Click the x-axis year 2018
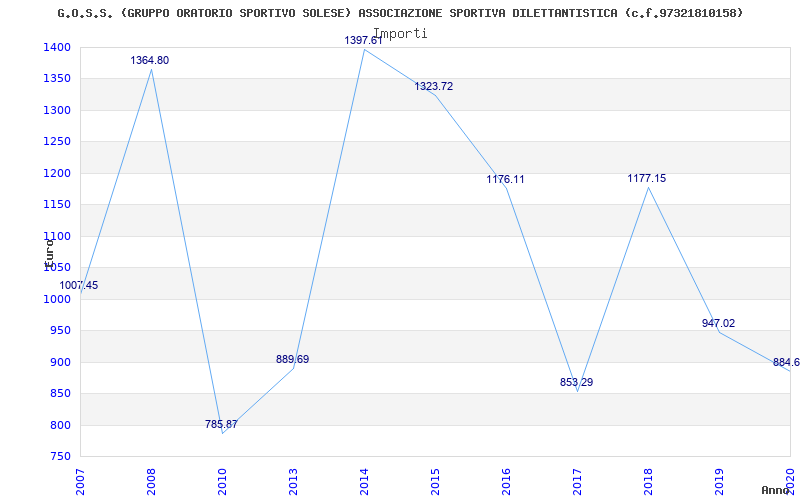This screenshot has height=500, width=800. pos(648,481)
